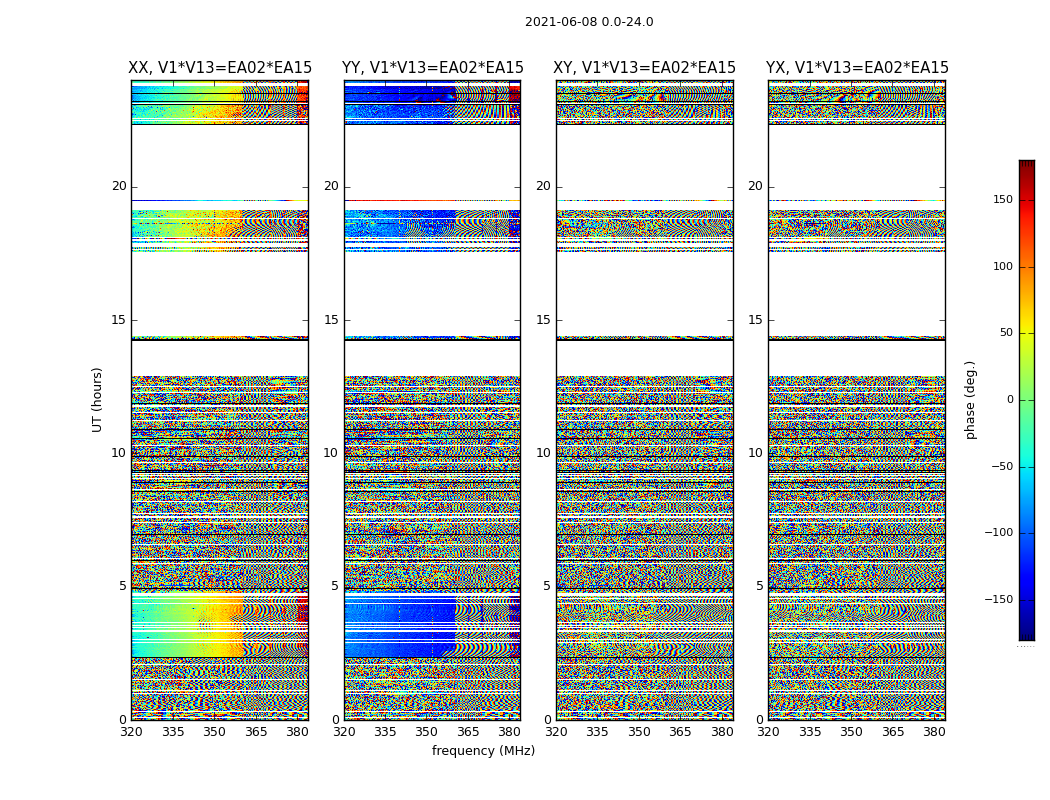The height and width of the screenshot is (800, 1050).
Task: Click the phase colorbar gradient strip
Action: 1027,400
